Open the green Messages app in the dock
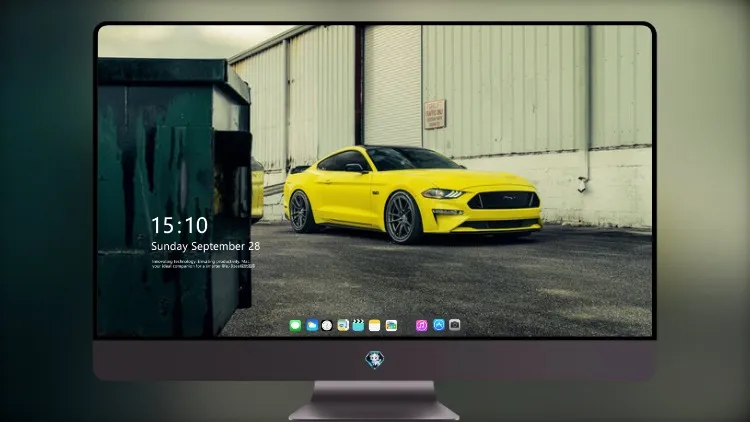This screenshot has width=750, height=422. click(295, 326)
